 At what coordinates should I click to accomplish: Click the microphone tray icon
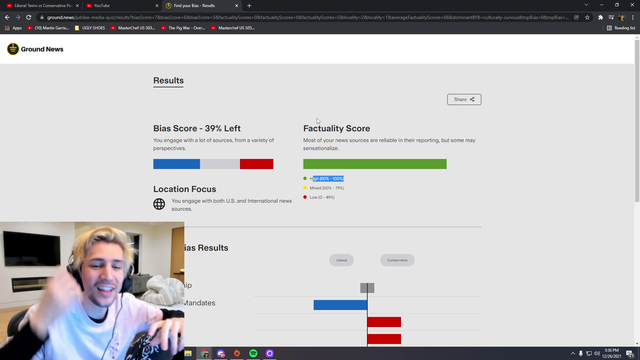581,353
